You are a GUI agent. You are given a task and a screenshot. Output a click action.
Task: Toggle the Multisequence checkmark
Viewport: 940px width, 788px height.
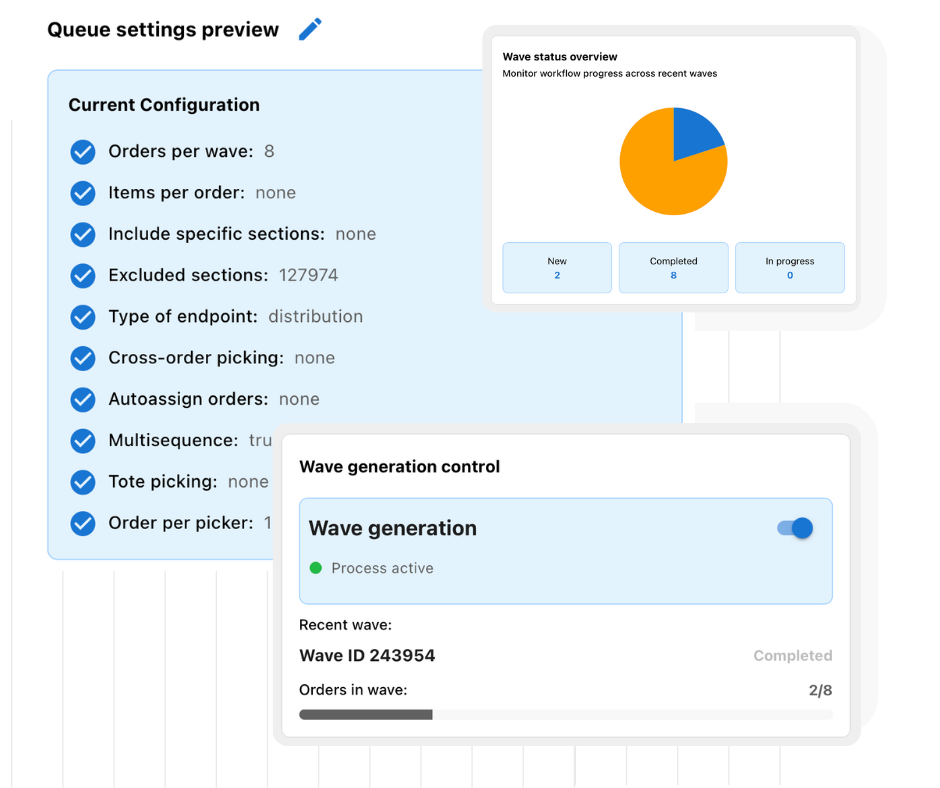click(x=83, y=441)
